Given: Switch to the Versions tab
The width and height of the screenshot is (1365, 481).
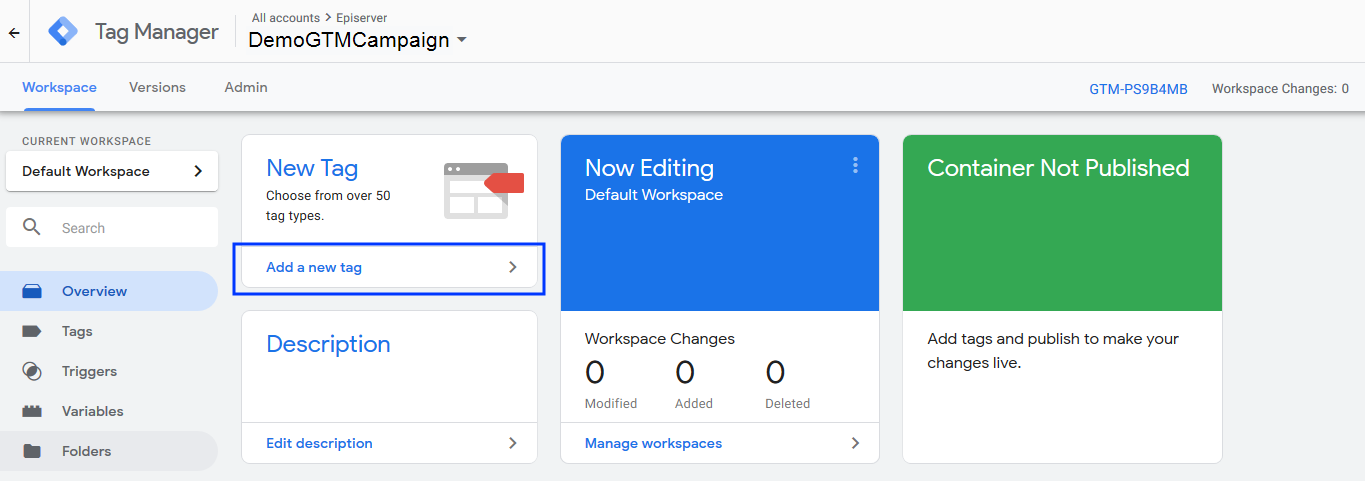Looking at the screenshot, I should tap(157, 87).
